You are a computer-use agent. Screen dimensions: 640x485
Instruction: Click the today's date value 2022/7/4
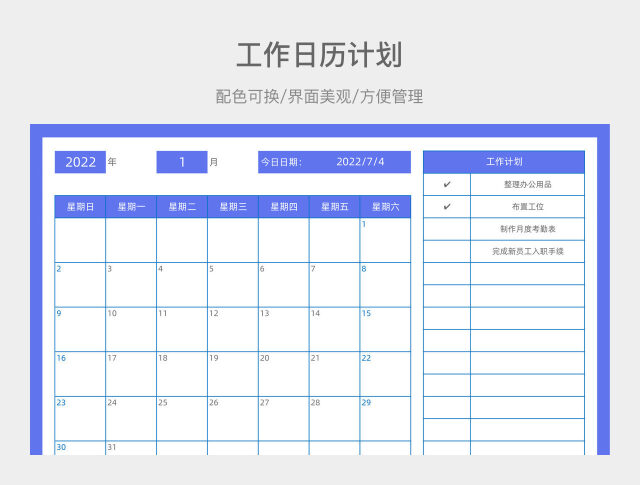click(x=360, y=162)
